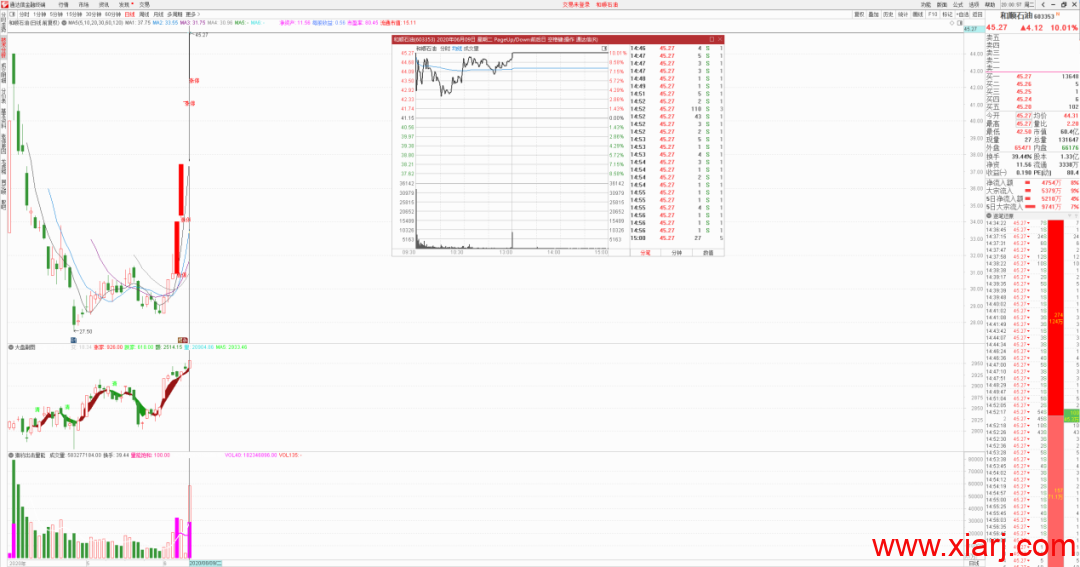
Task: Select the 日线 period tab
Action: point(129,14)
